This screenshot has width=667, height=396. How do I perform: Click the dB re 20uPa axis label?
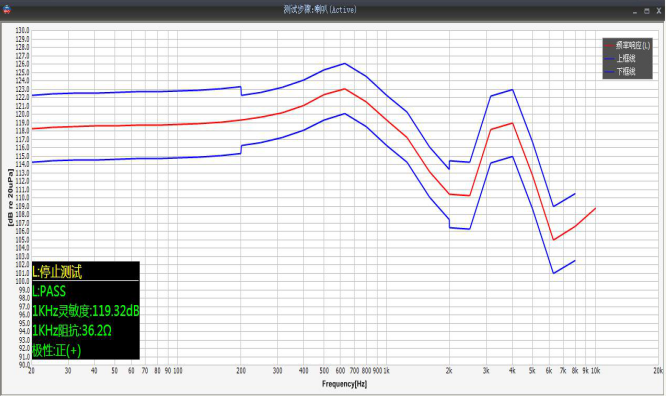pos(10,197)
